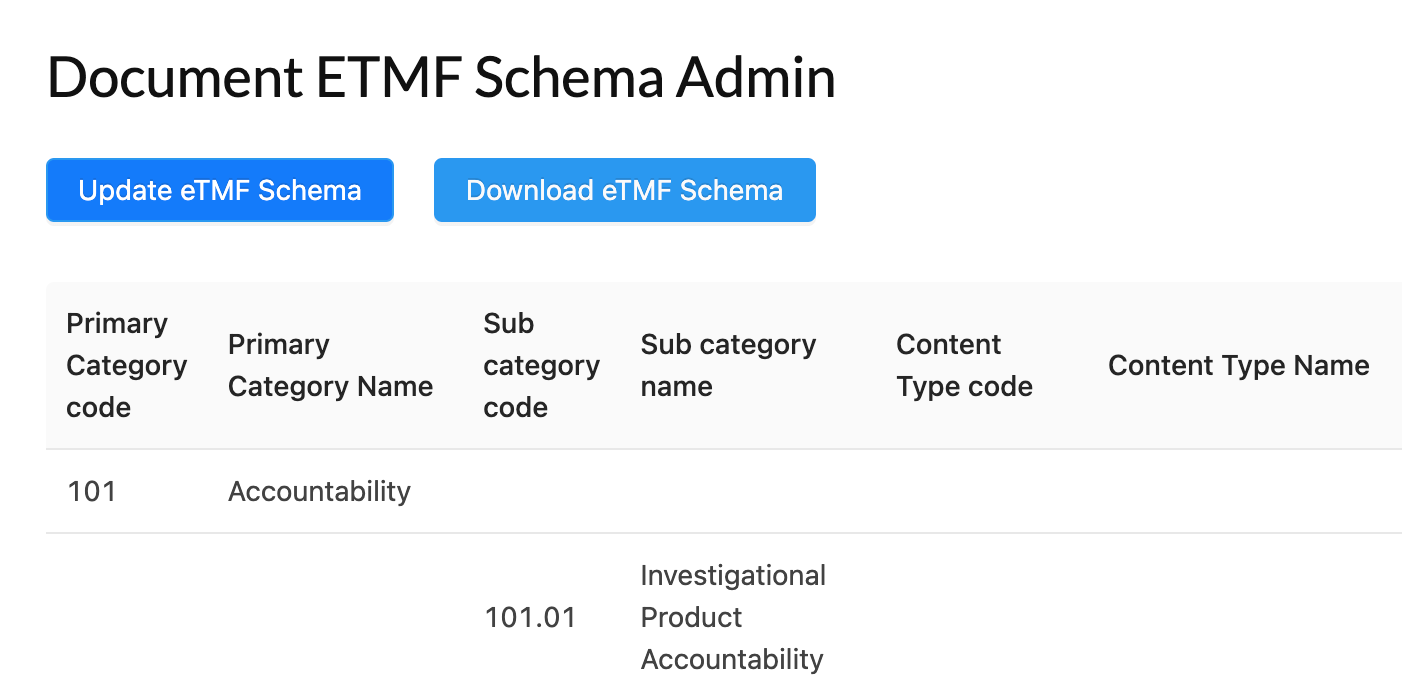Click empty Content Type code cell in 101.01 row
This screenshot has height=700, width=1402.
click(980, 617)
